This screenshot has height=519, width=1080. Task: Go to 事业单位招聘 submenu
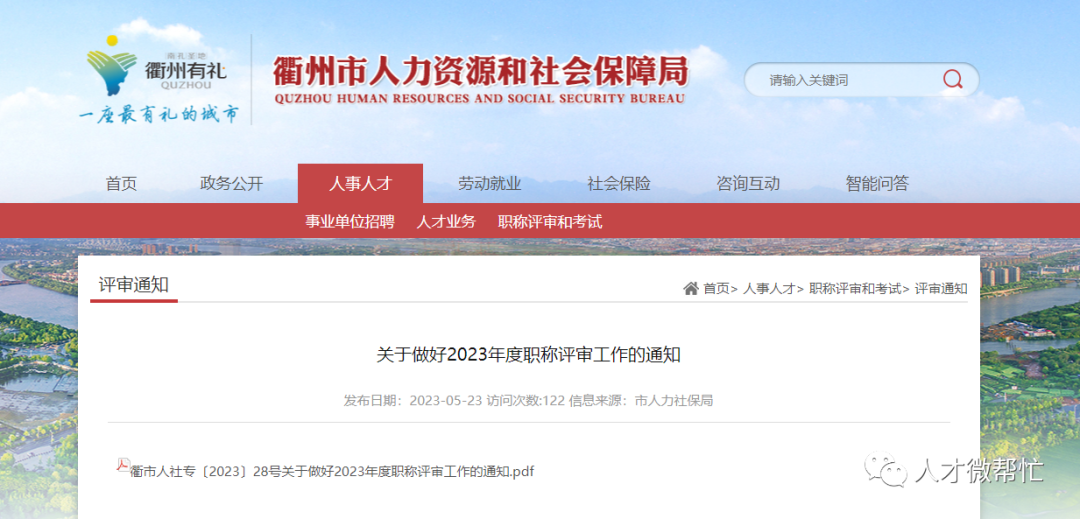coord(350,222)
